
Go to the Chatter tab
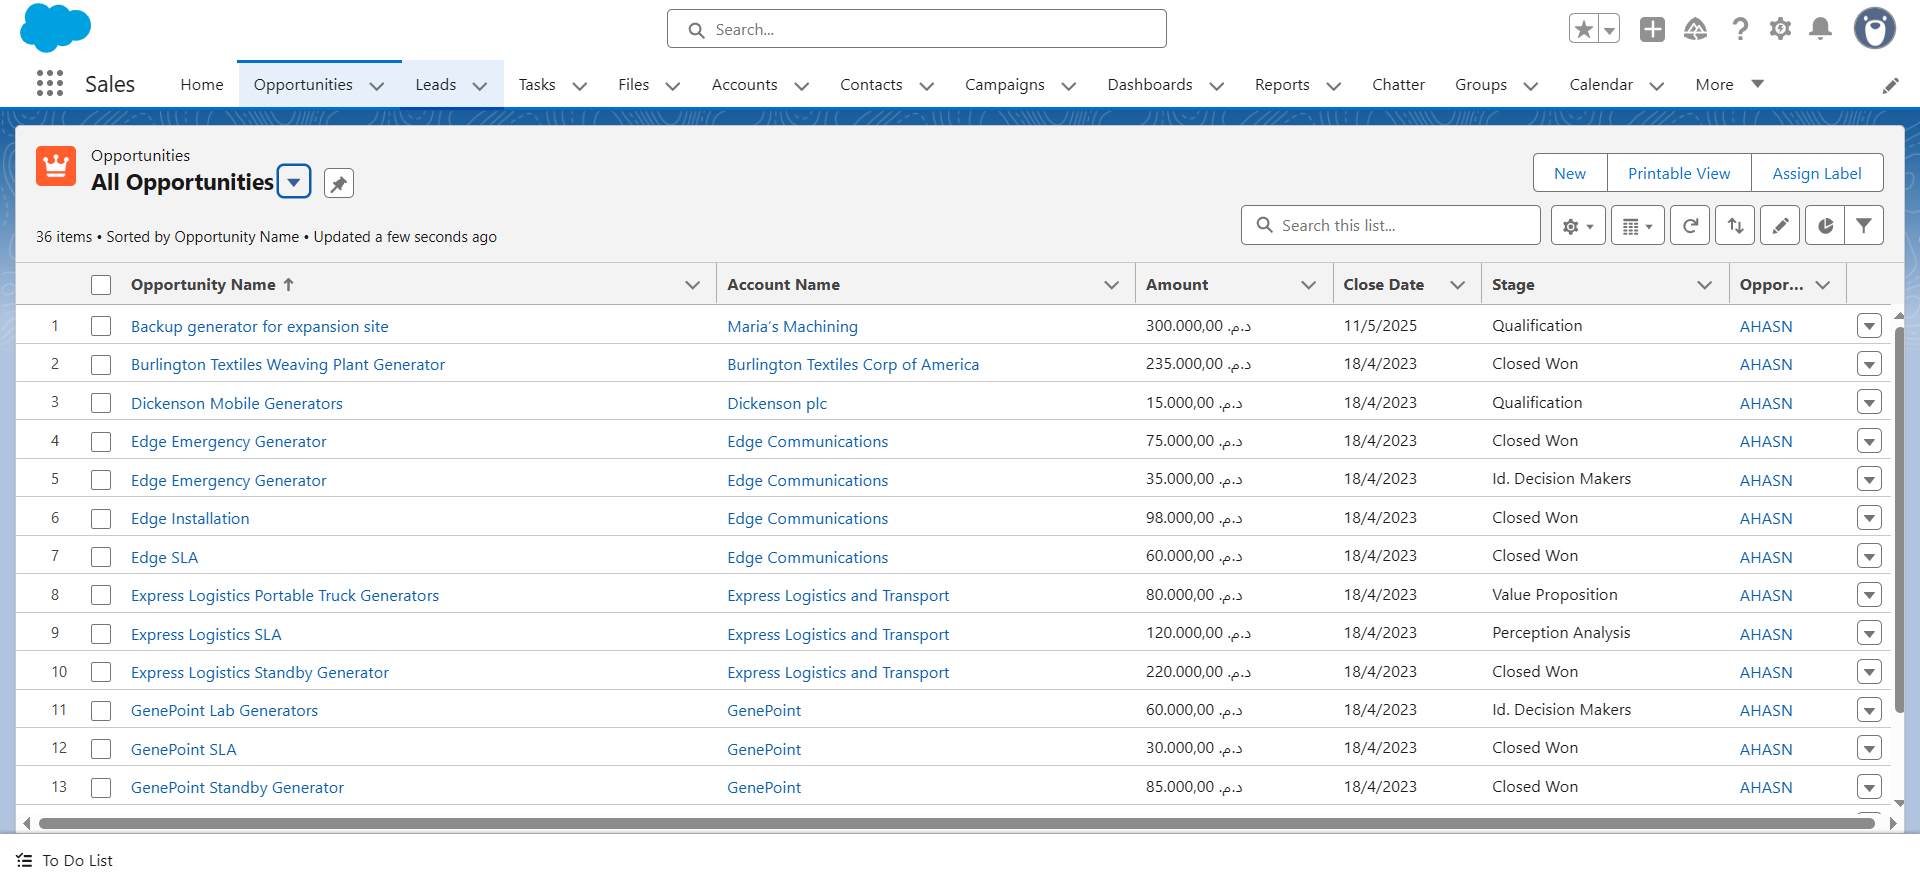point(1398,85)
